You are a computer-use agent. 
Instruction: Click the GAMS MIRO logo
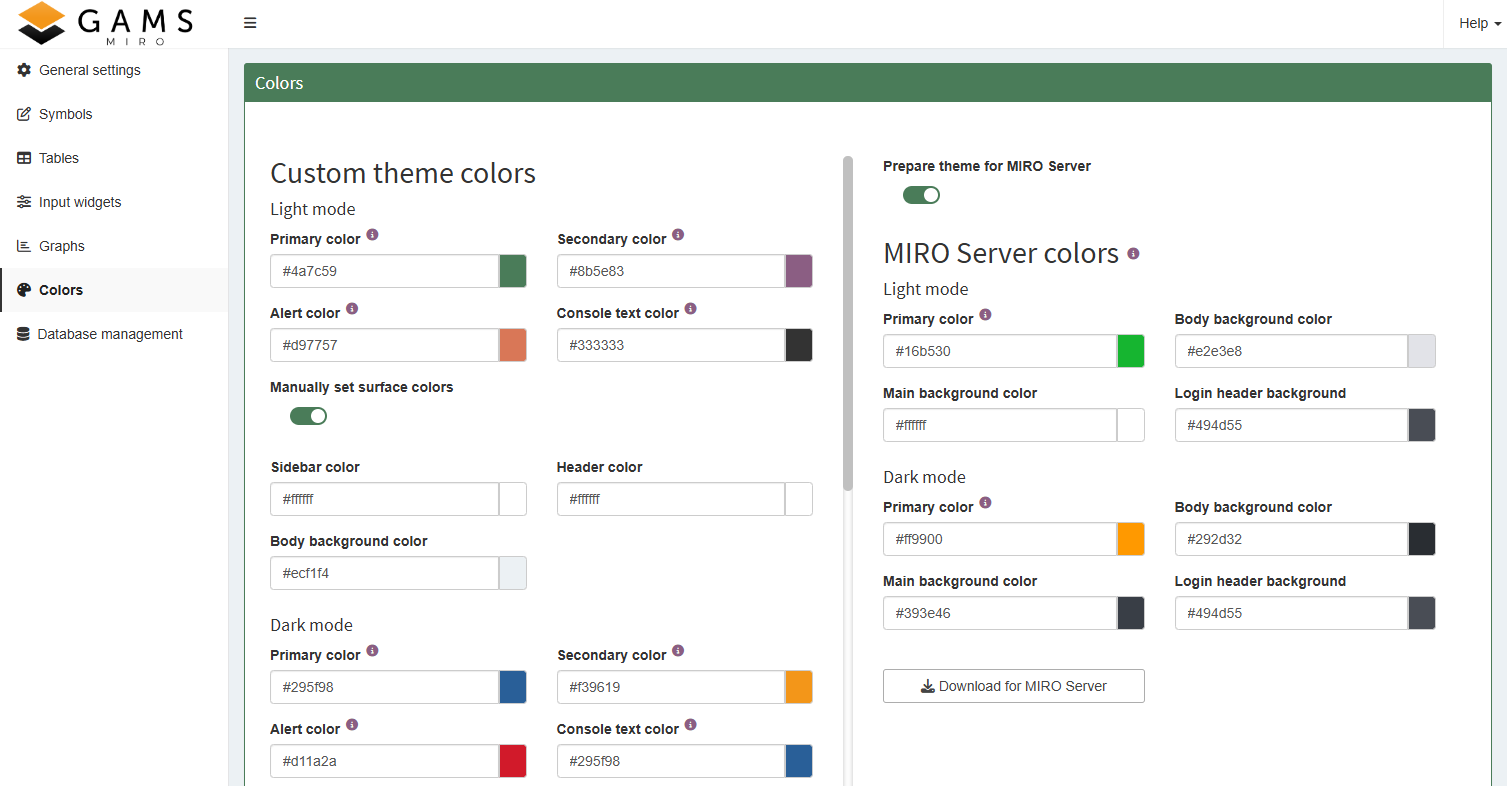[x=105, y=23]
